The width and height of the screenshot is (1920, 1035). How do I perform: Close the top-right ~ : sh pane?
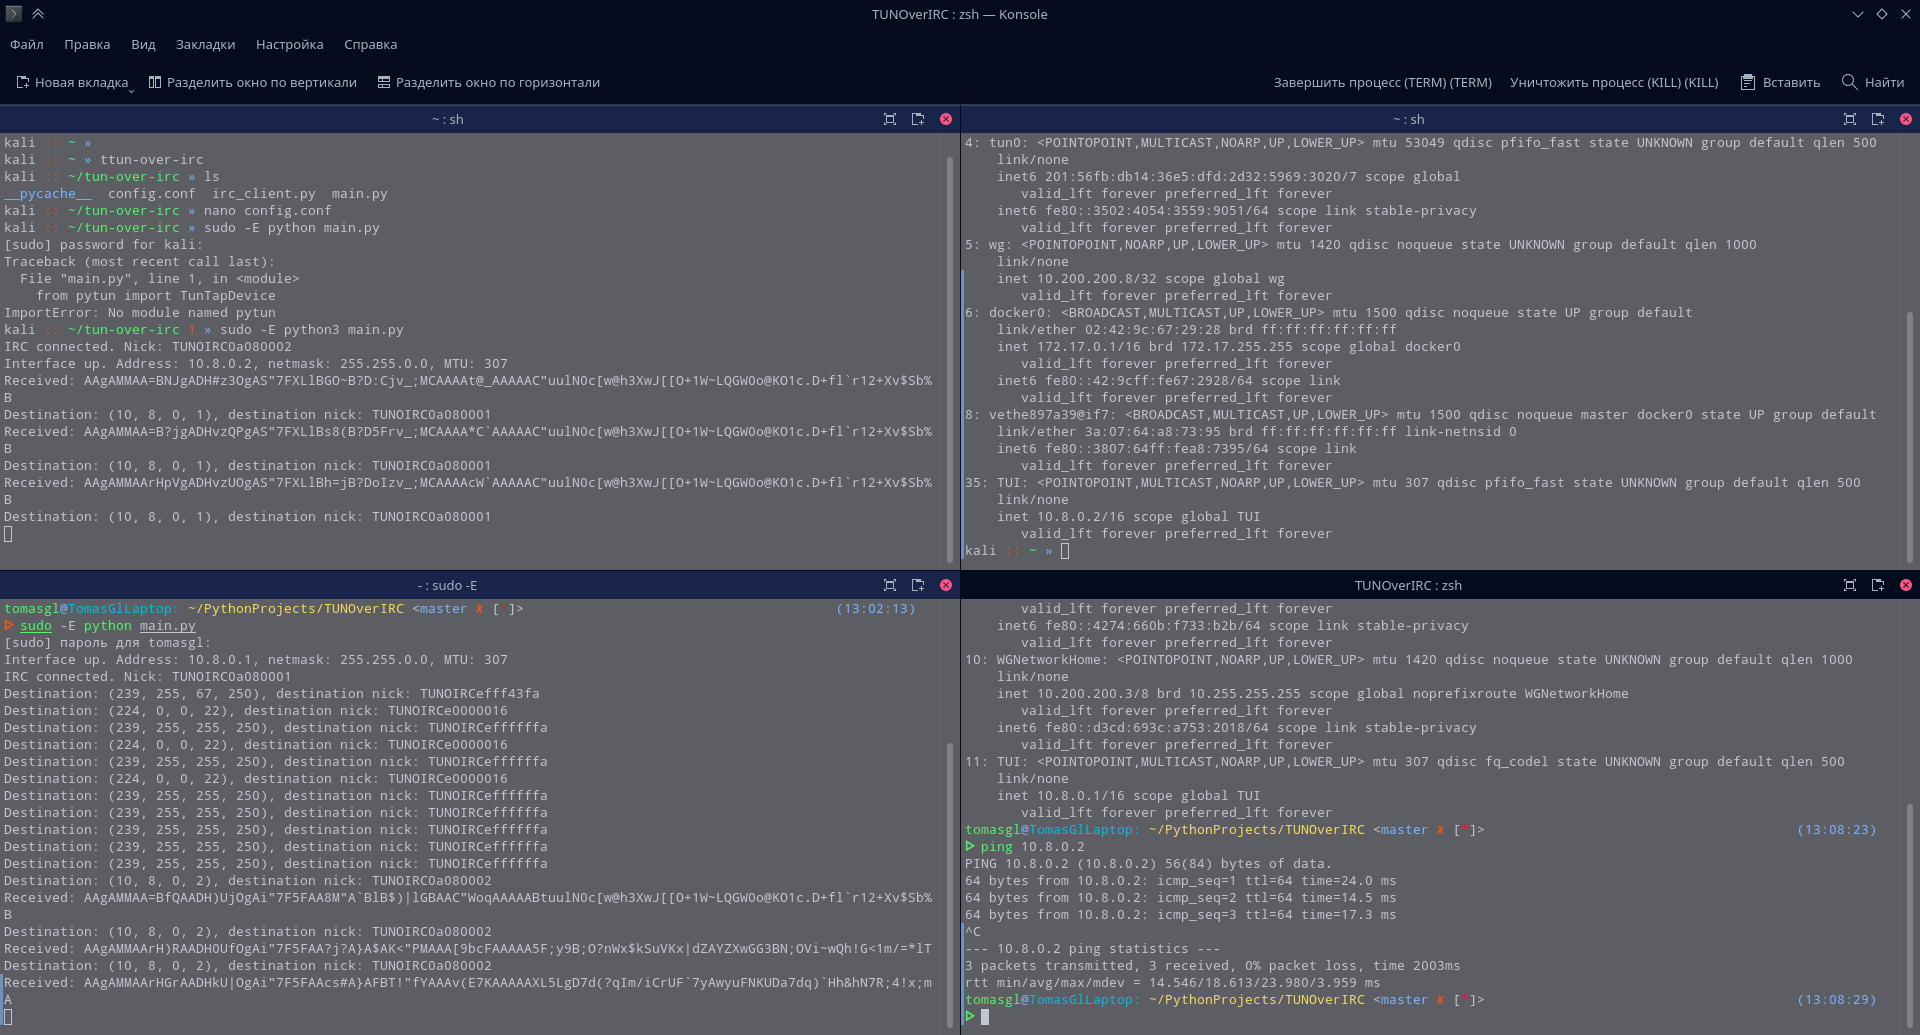pyautogui.click(x=1906, y=119)
